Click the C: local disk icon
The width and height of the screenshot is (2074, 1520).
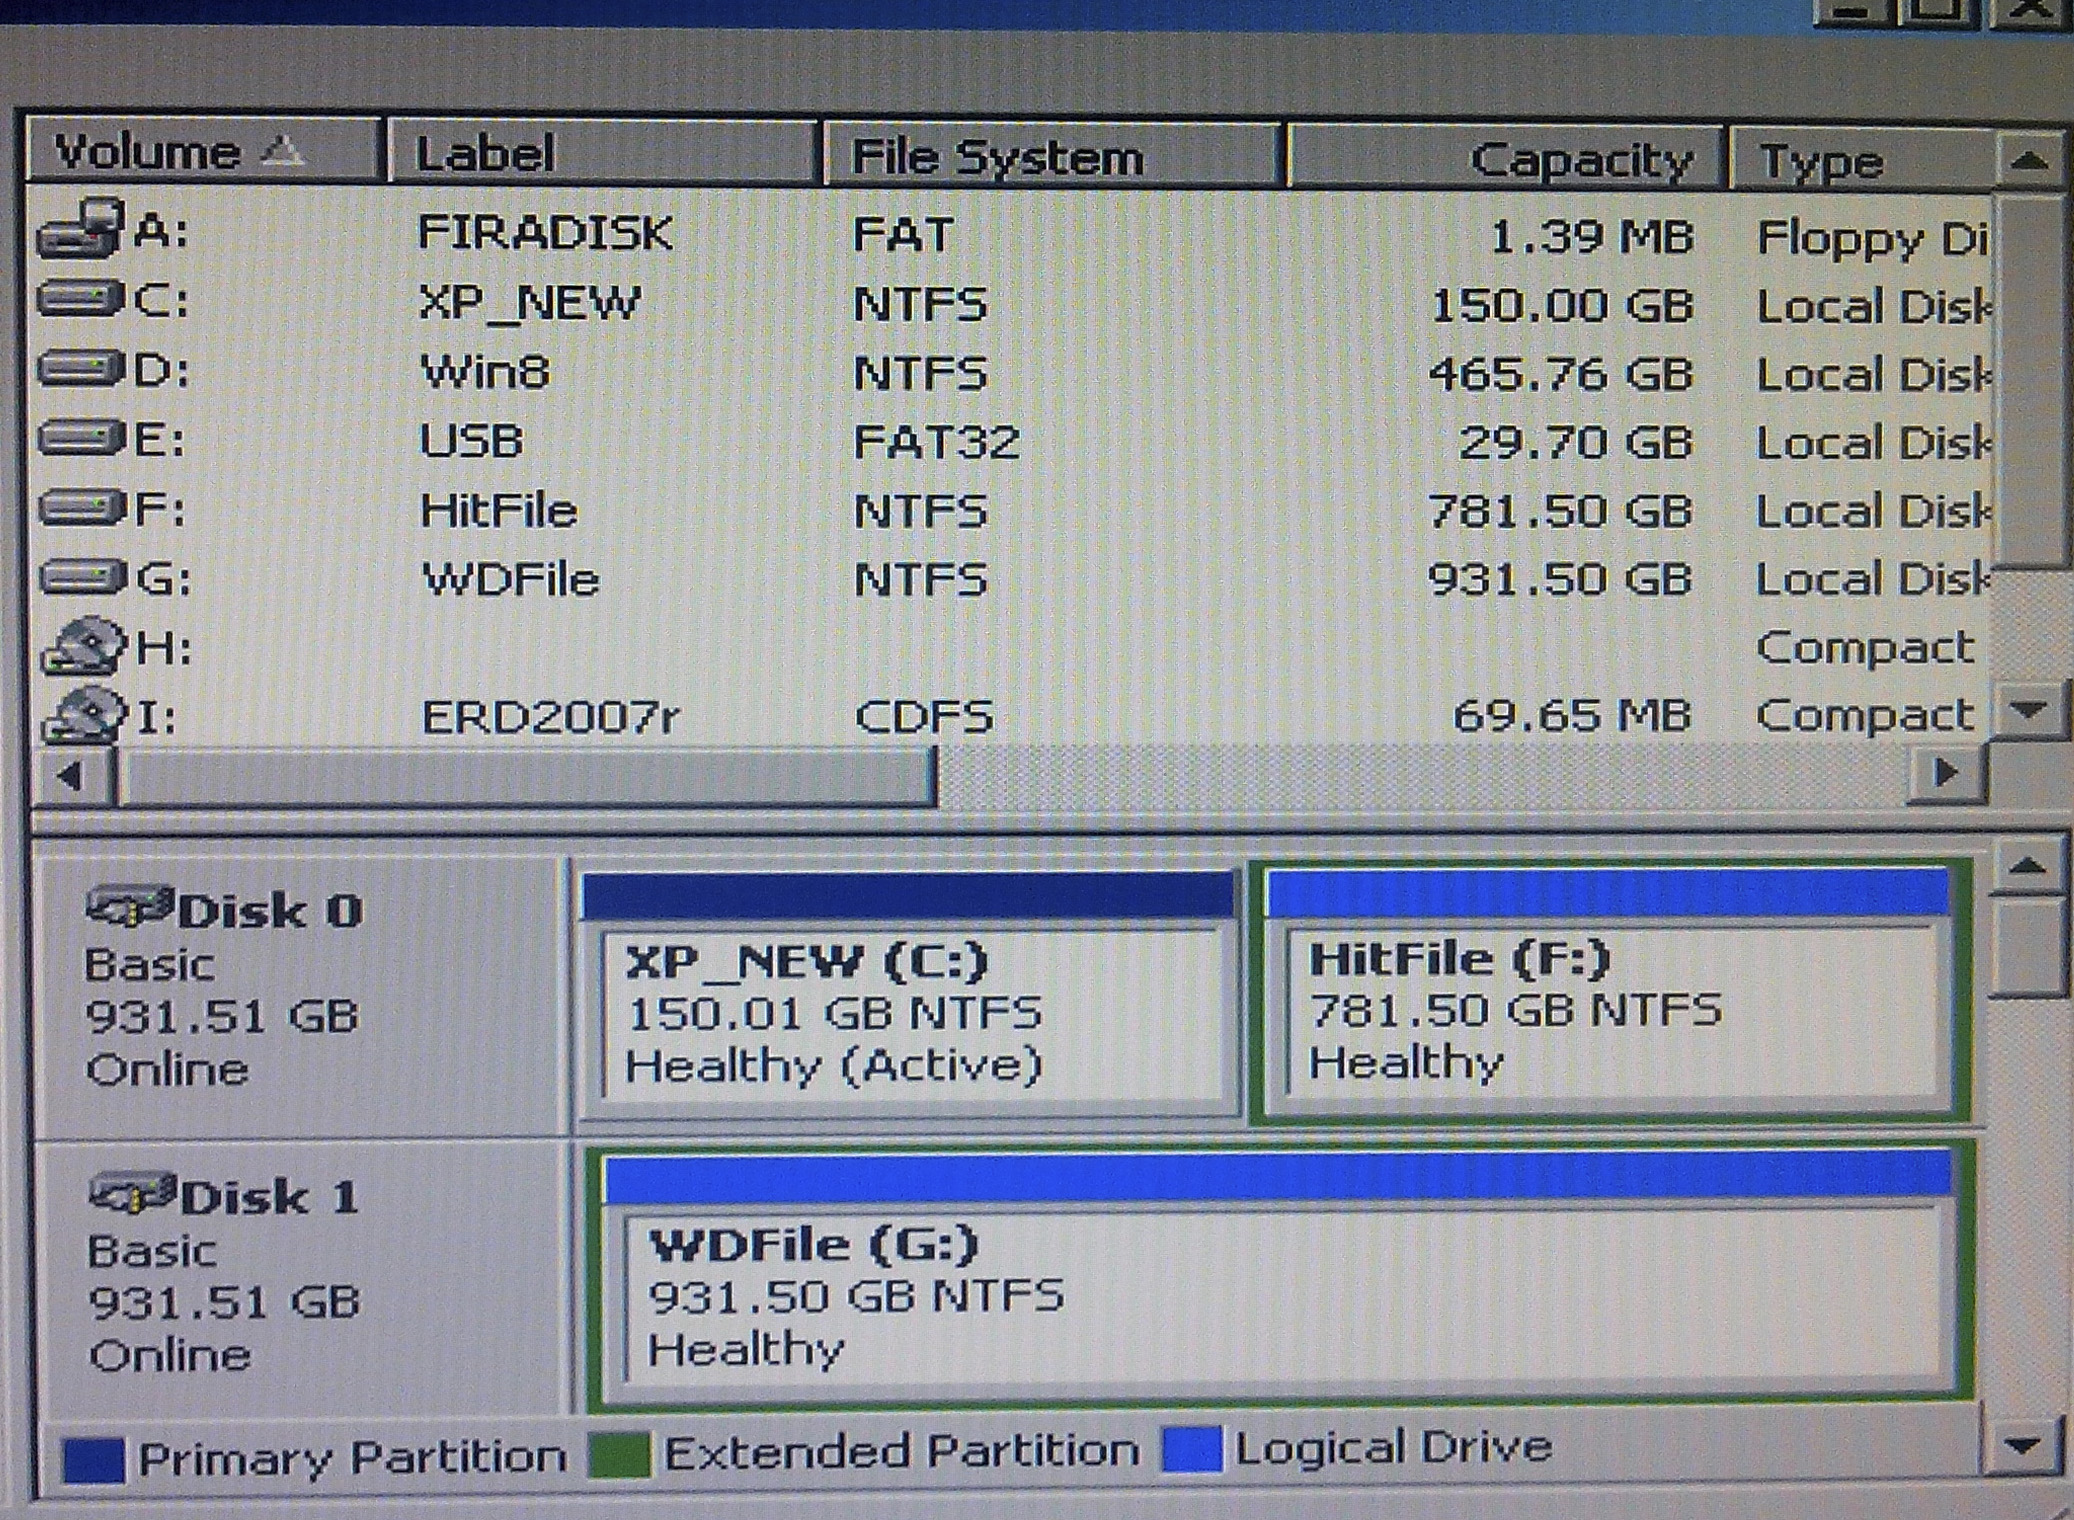click(x=82, y=299)
